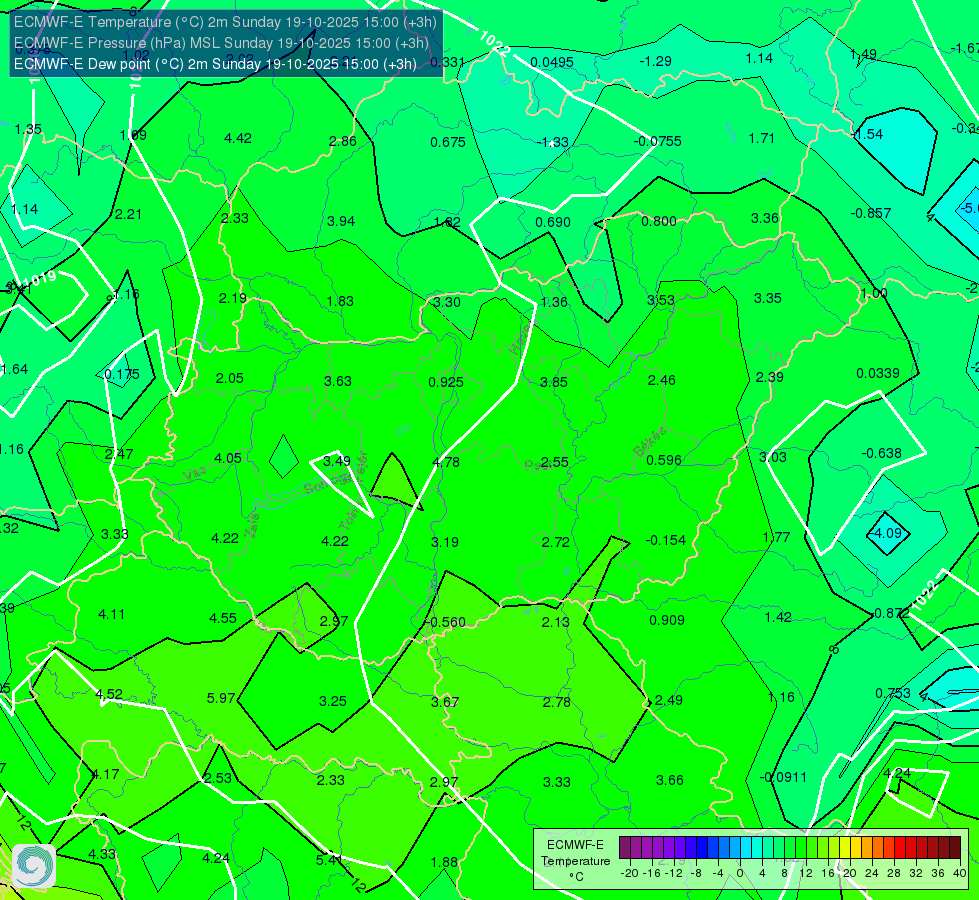Click the dew point value 3.36
979x900 pixels.
point(765,218)
